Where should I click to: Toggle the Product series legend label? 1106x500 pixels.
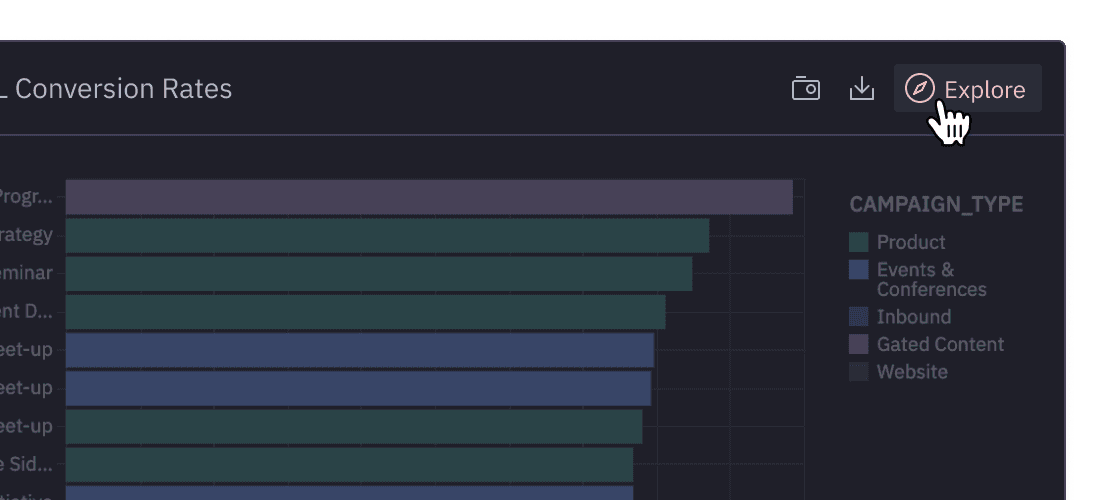tap(910, 242)
